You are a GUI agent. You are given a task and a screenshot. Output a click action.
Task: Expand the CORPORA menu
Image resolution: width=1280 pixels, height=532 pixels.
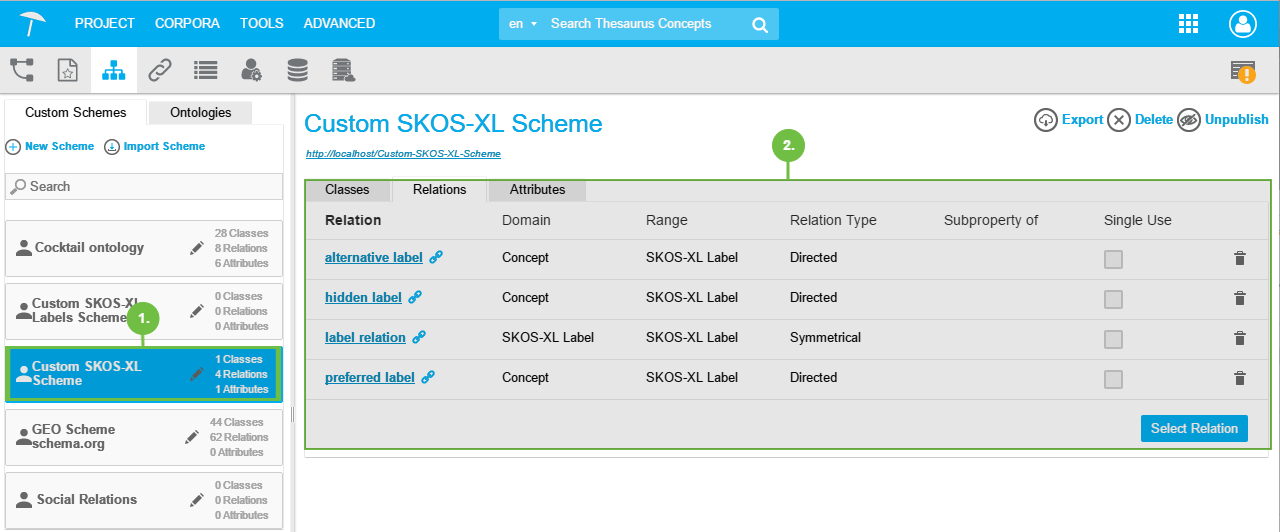187,23
